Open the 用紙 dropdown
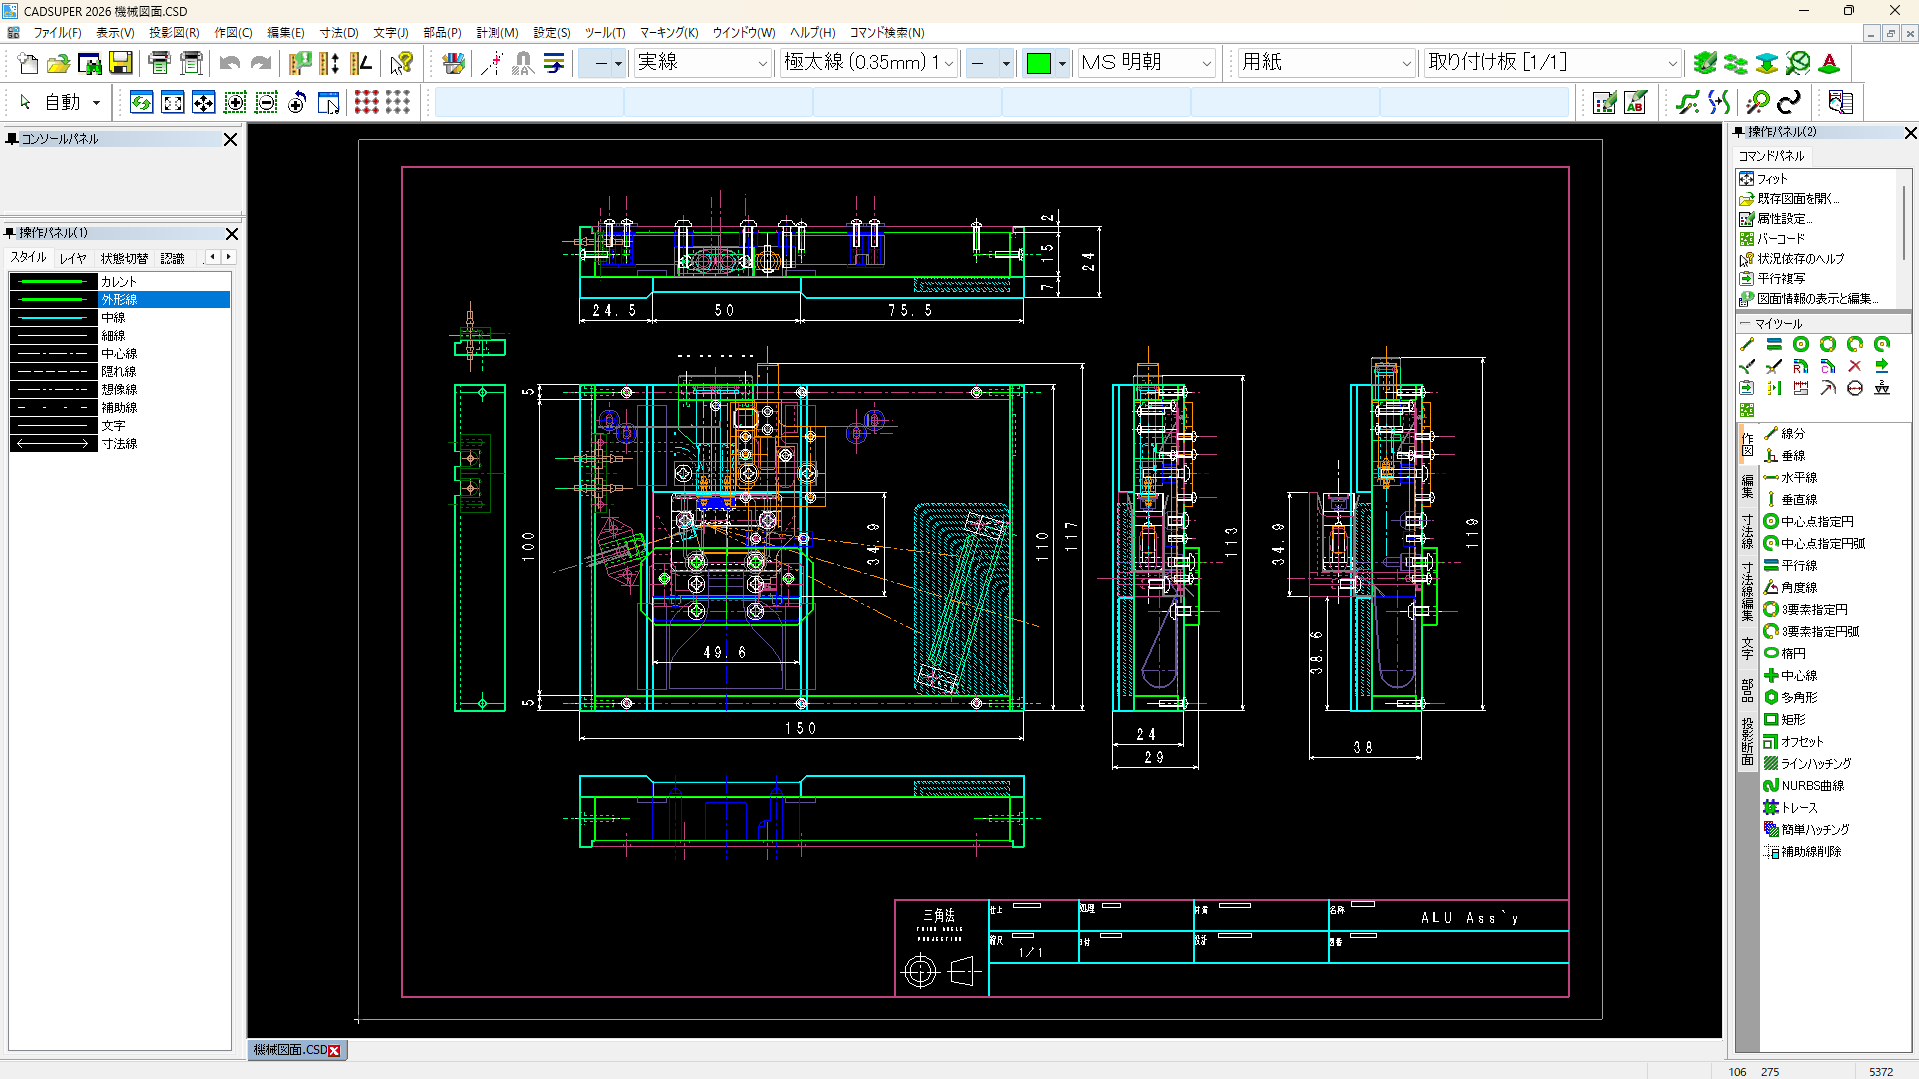This screenshot has width=1919, height=1079. (1327, 63)
